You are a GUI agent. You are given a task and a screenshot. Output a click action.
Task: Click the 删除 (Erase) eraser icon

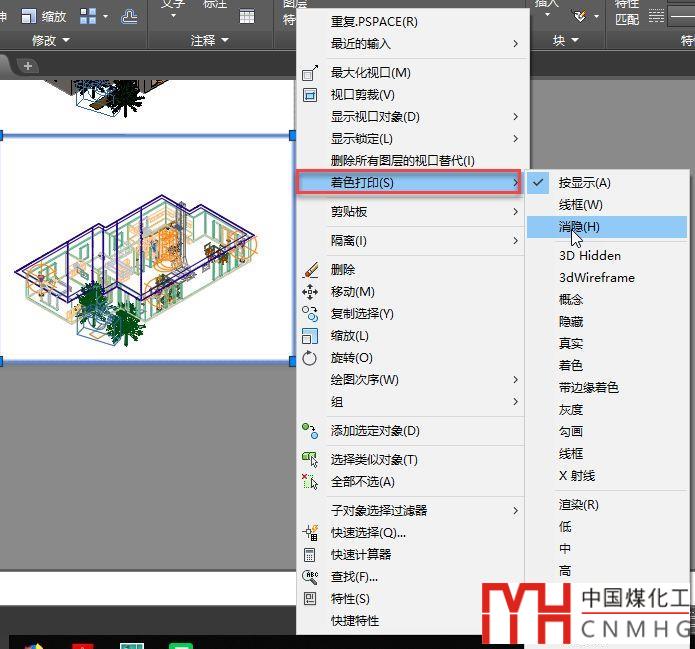(x=310, y=270)
